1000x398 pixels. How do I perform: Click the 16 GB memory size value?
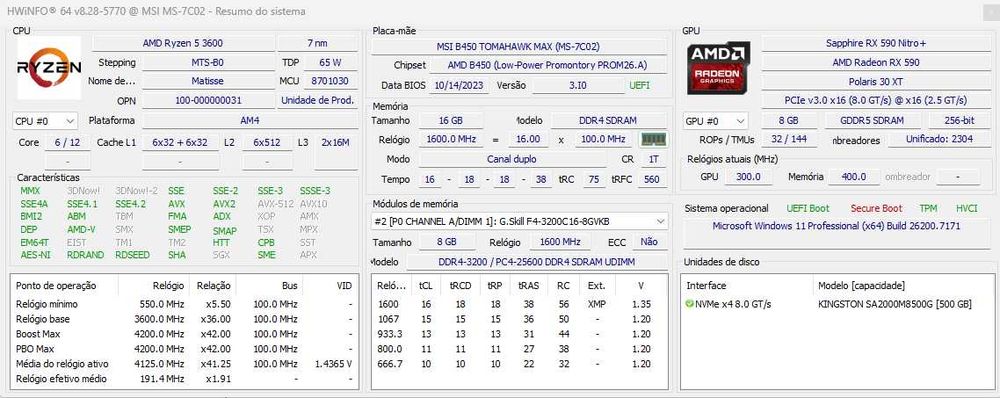tap(450, 121)
